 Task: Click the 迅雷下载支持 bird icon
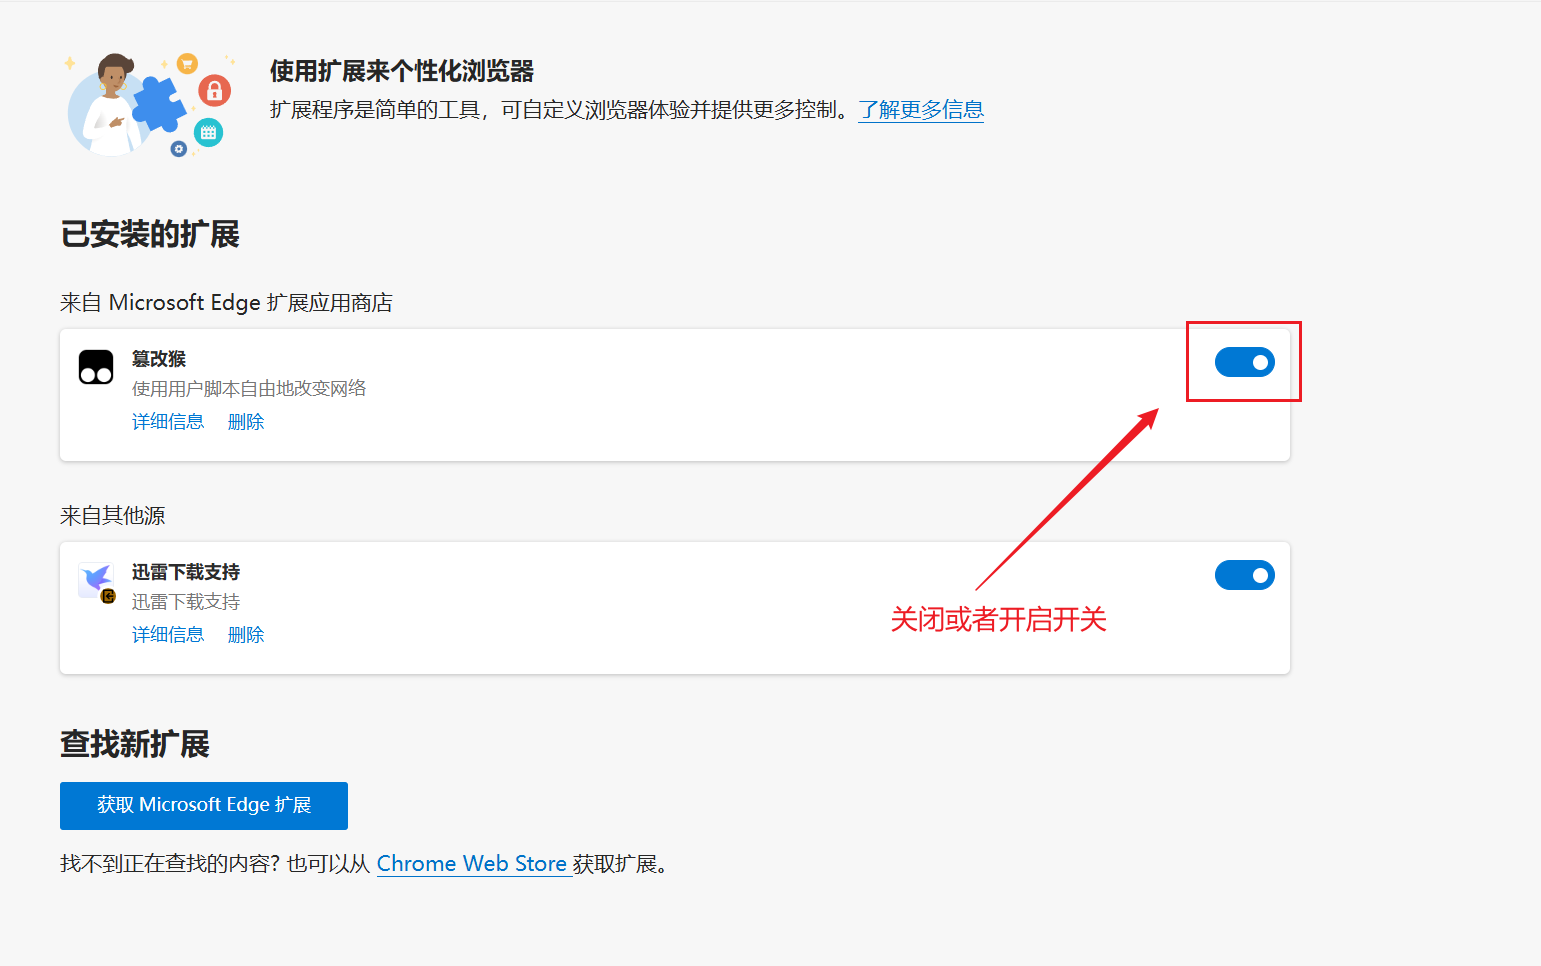coord(97,581)
